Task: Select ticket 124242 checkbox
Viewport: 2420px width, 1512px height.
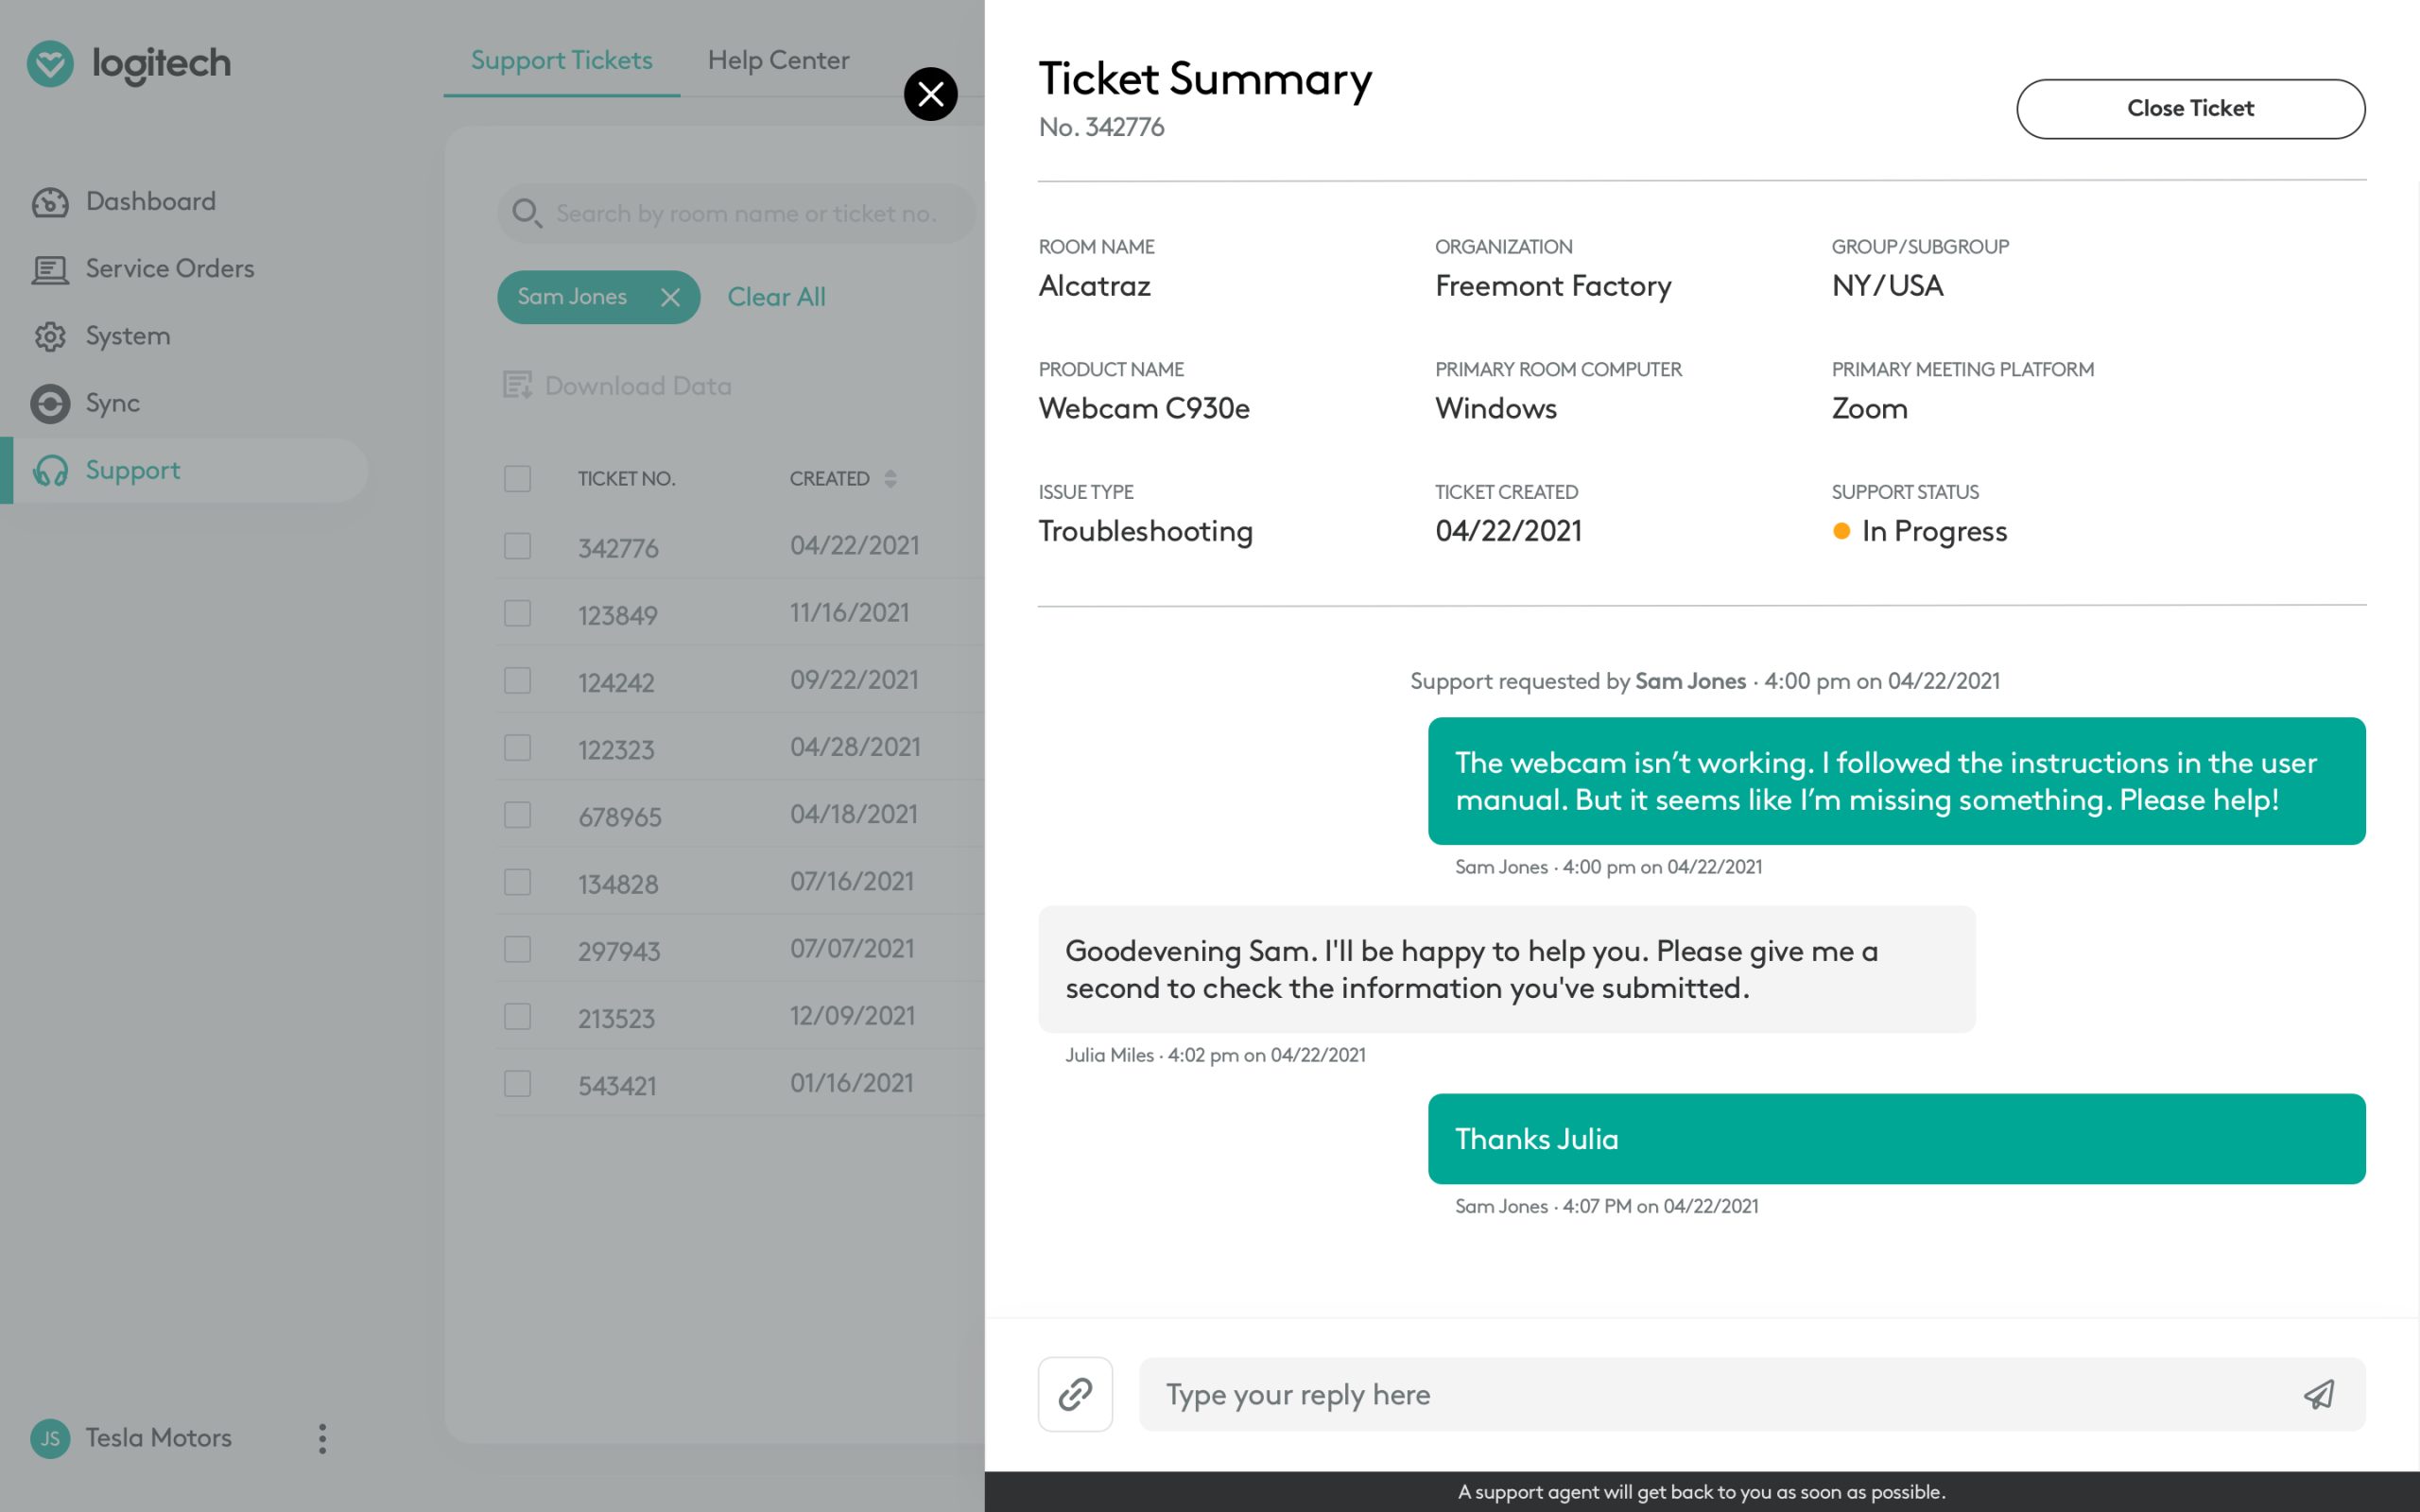Action: pos(517,680)
